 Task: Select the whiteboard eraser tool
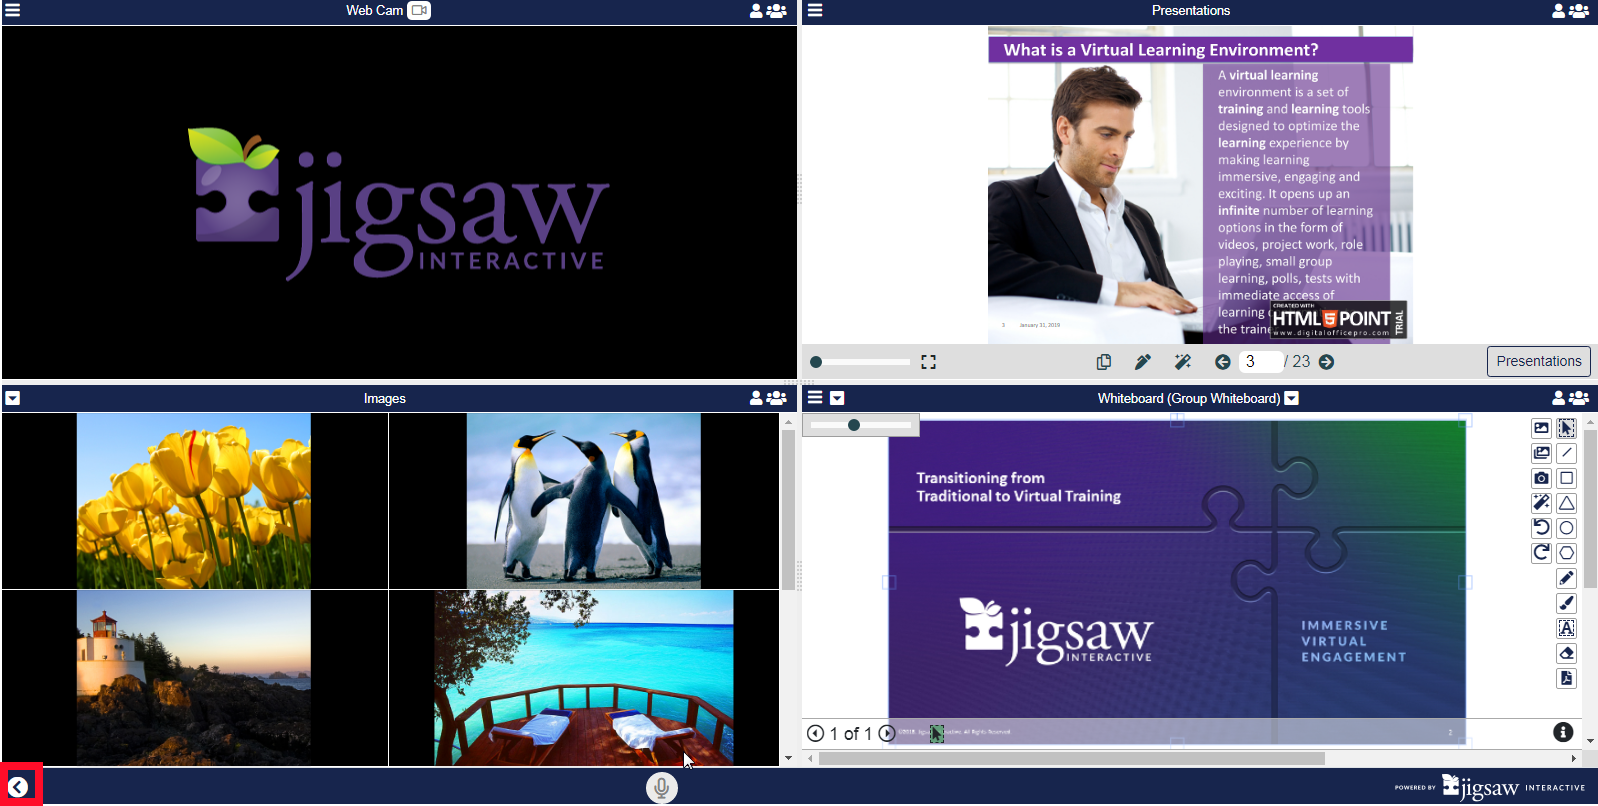(x=1566, y=654)
